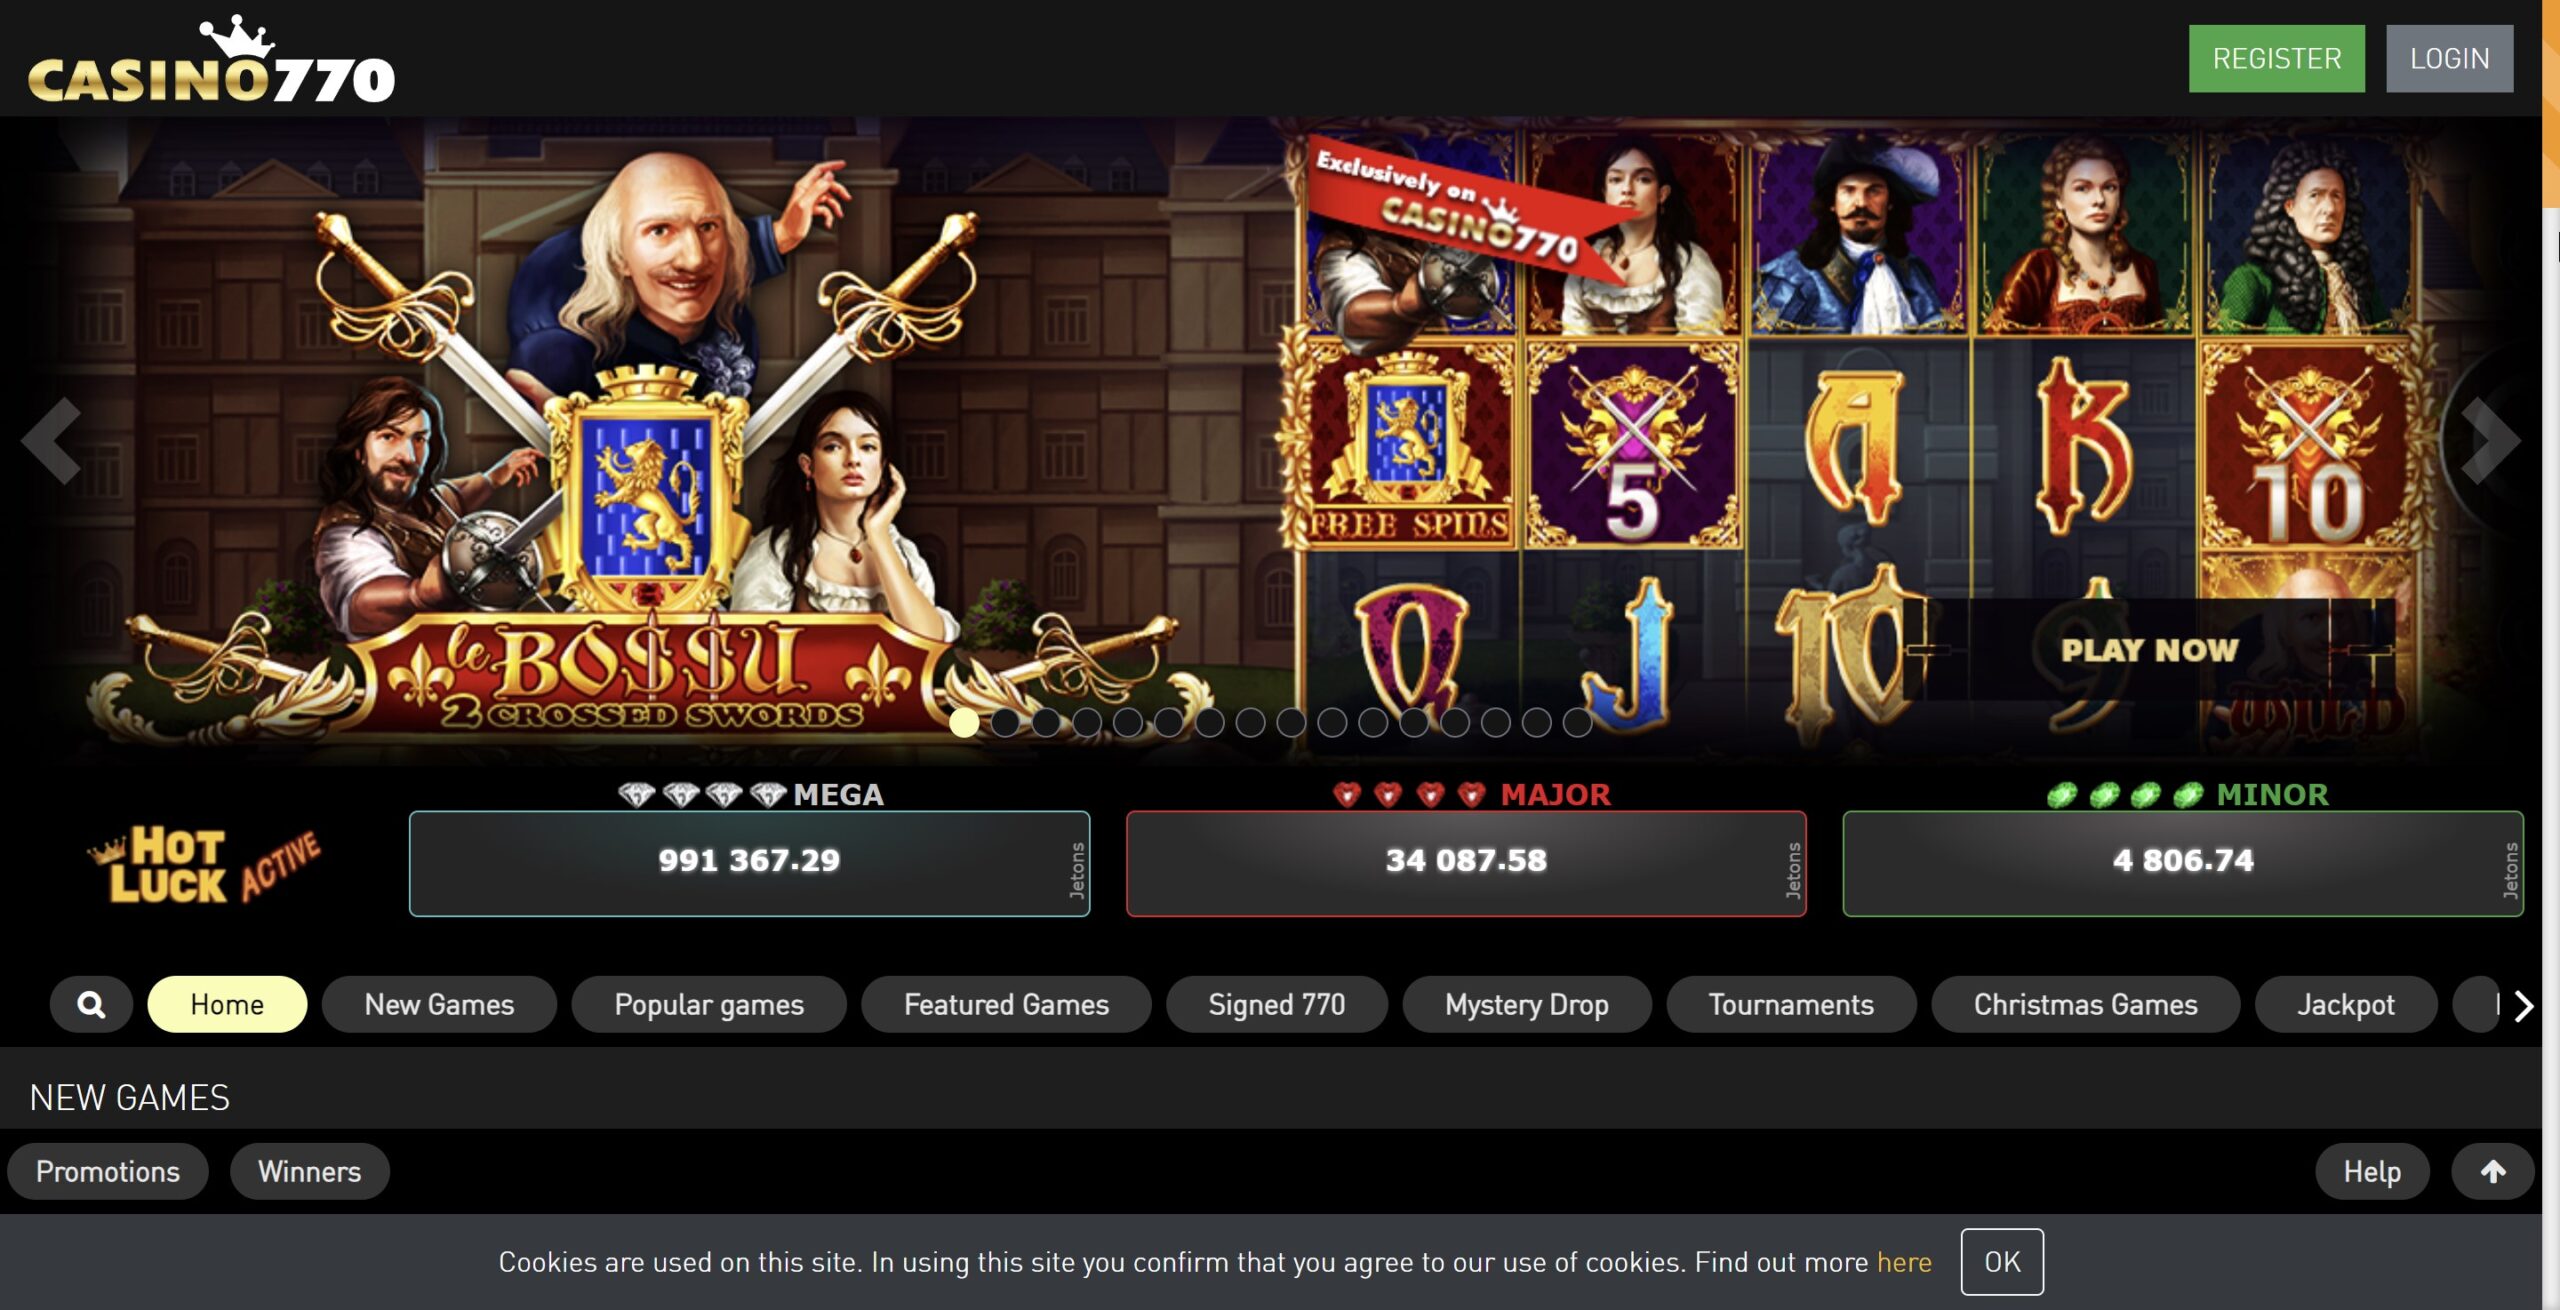Open the MINOR jackpot counter box
The width and height of the screenshot is (2560, 1310).
[2183, 863]
